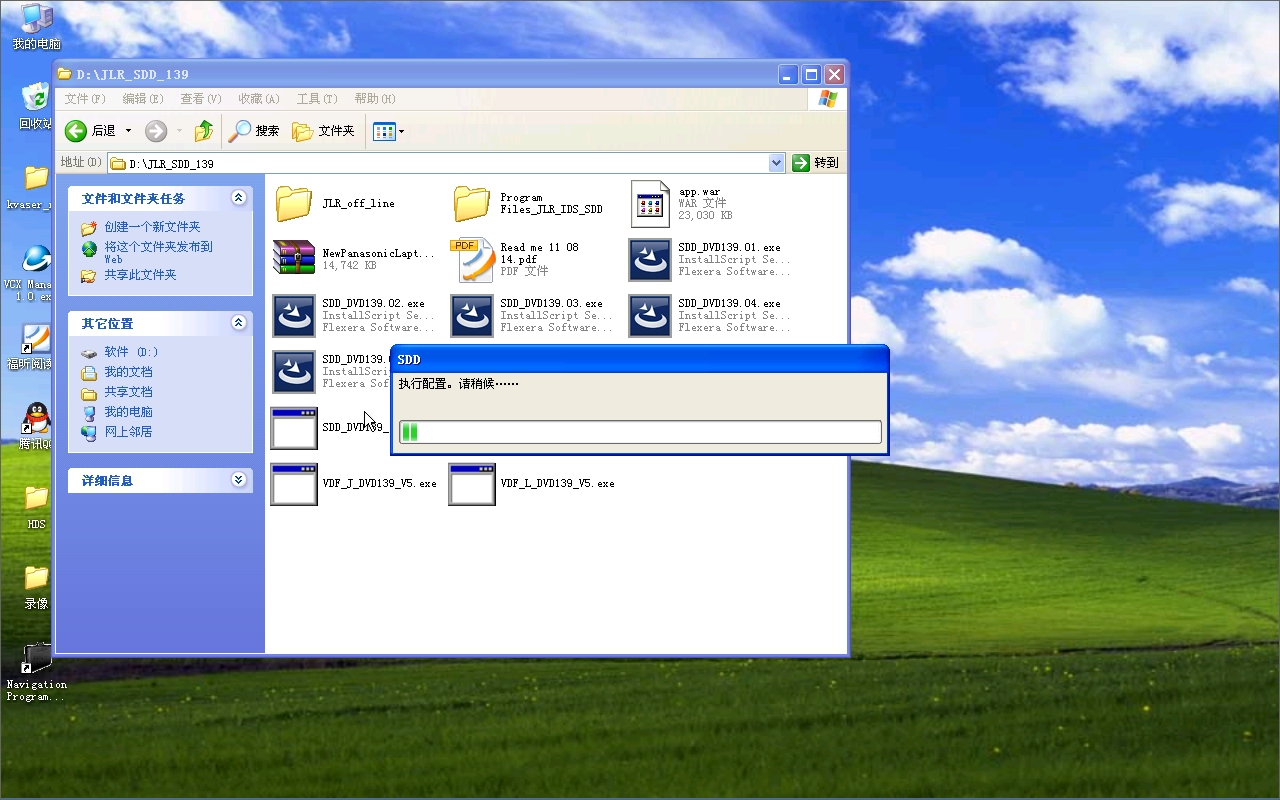1280x800 pixels.
Task: Open 共享文档 link in sidebar
Action: click(x=128, y=392)
